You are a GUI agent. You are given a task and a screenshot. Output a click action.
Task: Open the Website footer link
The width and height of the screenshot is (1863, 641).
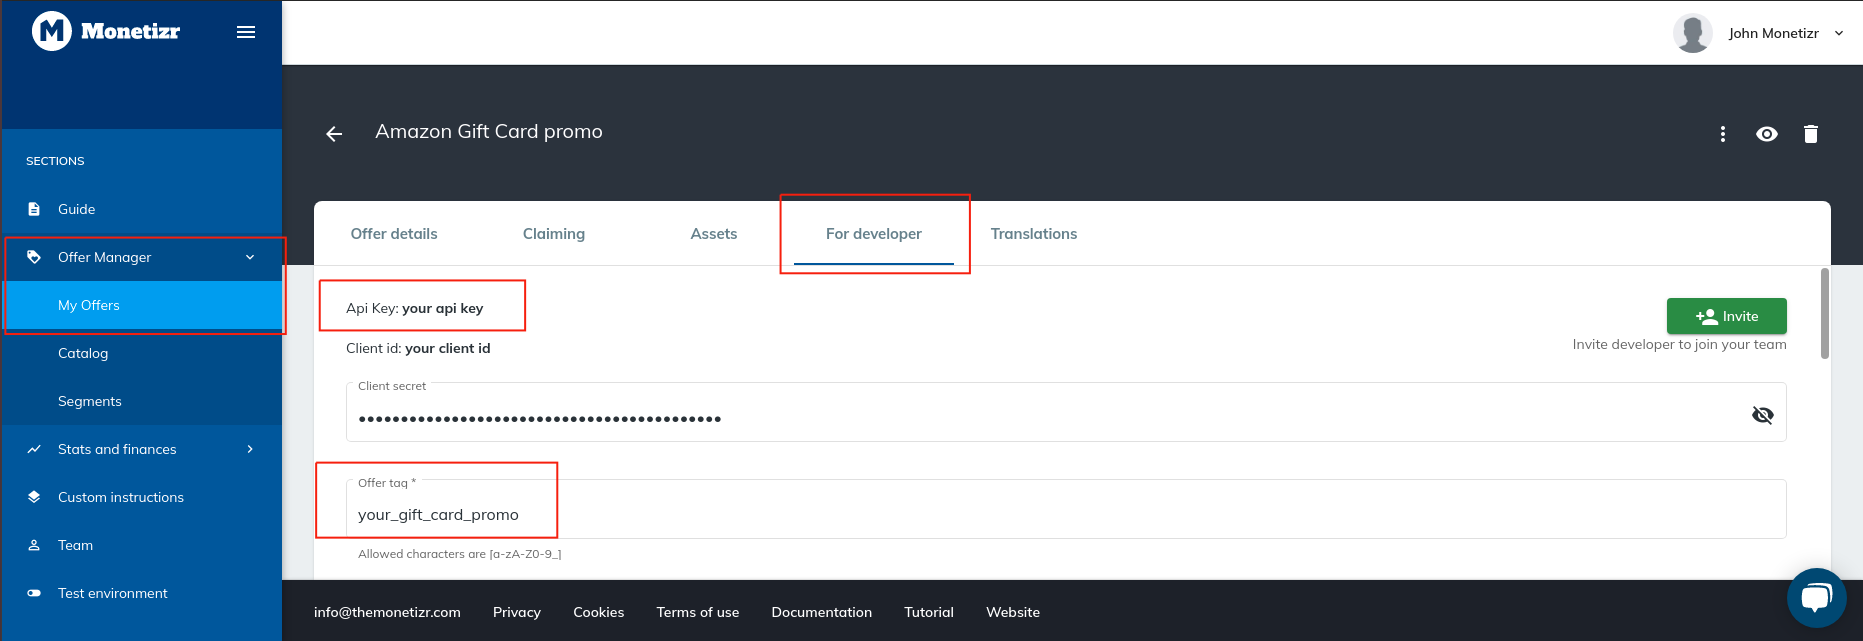point(1013,612)
